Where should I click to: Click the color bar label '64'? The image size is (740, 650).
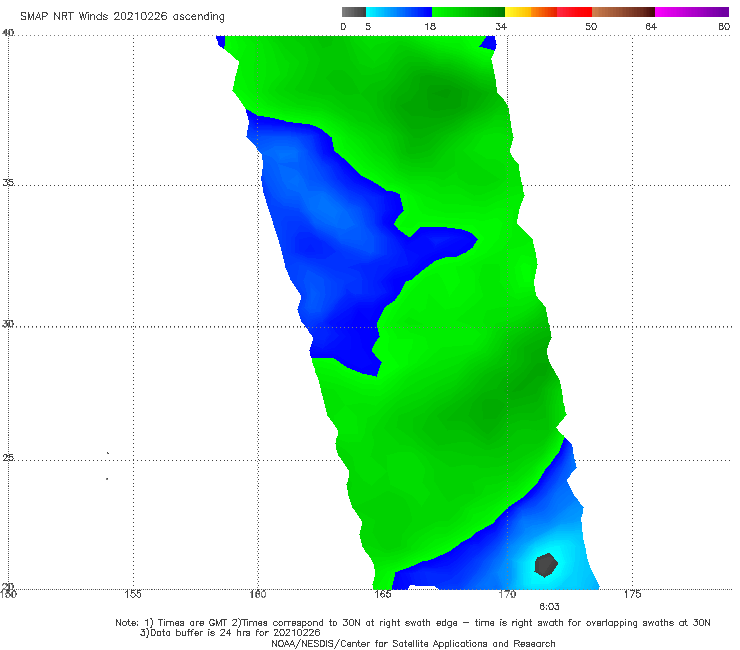pyautogui.click(x=651, y=26)
